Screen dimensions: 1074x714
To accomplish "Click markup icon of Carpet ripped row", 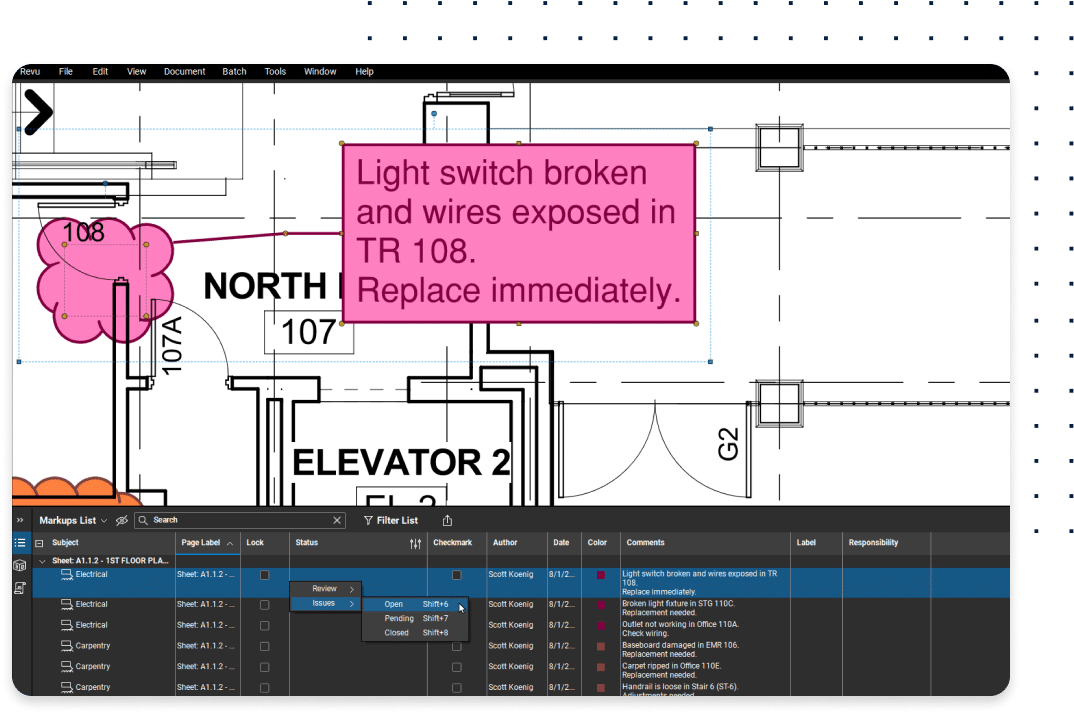I will [x=66, y=666].
